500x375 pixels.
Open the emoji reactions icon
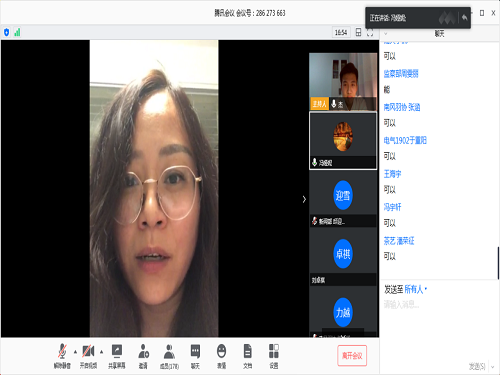[x=221, y=356]
